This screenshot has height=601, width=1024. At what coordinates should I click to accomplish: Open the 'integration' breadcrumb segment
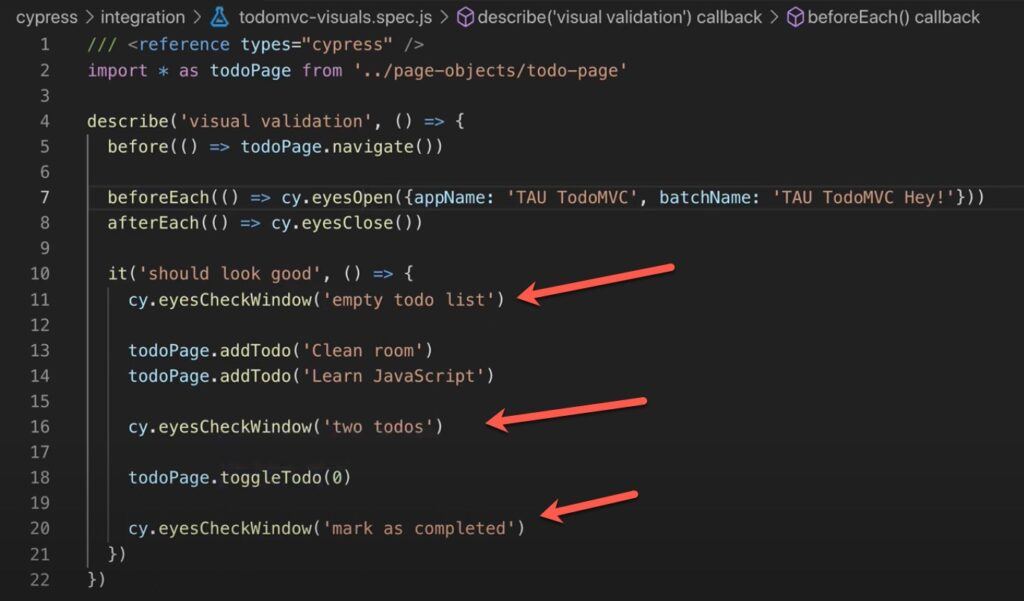tap(142, 17)
